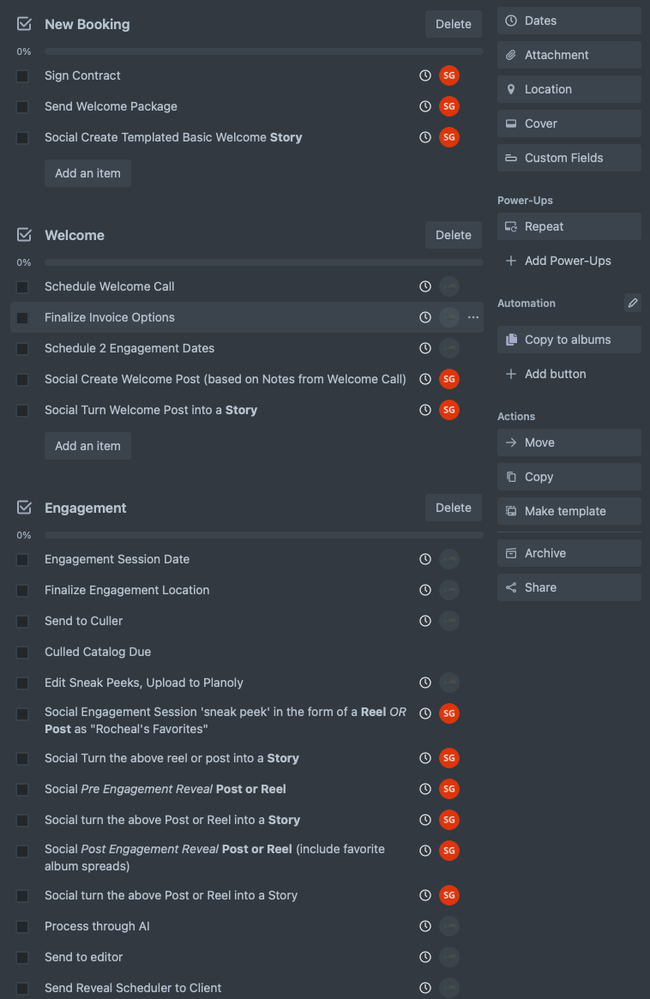Open the three-dot menu on Finalize Invoice Options
The height and width of the screenshot is (999, 650).
coord(474,318)
